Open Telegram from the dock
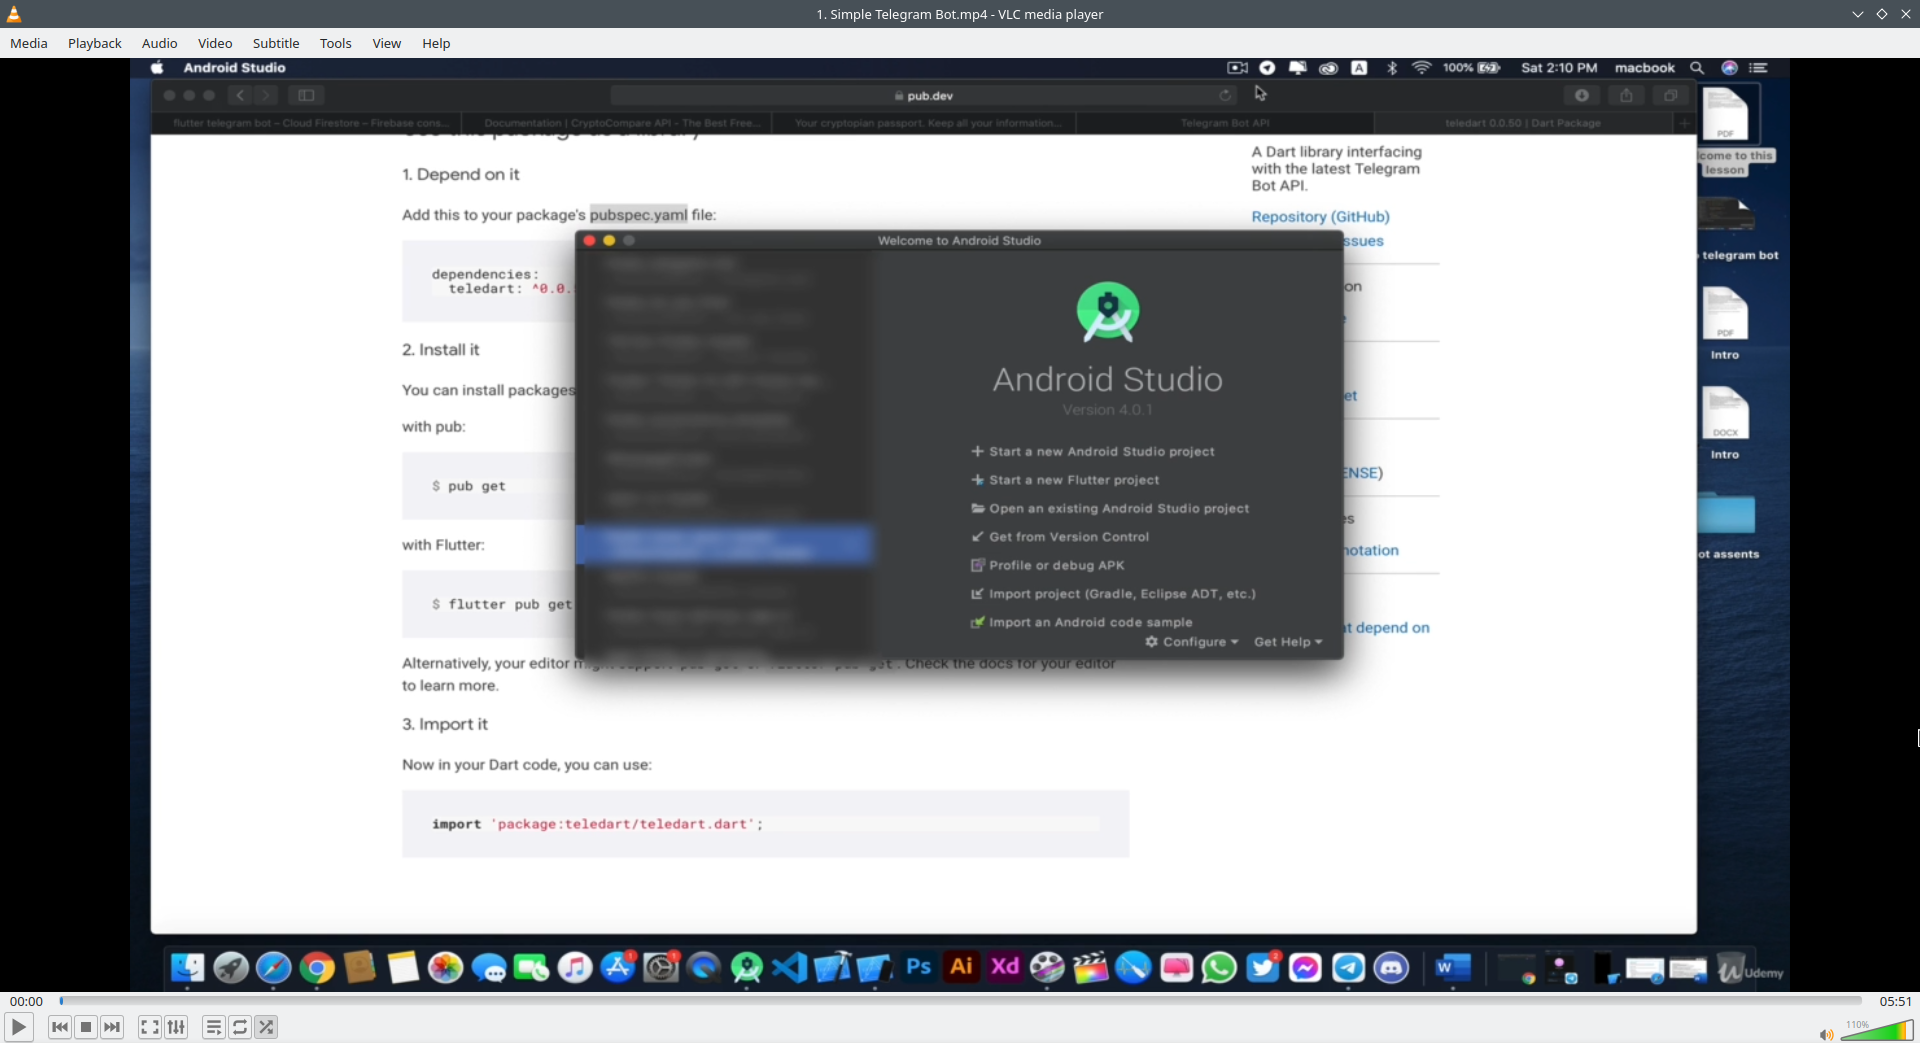Image resolution: width=1920 pixels, height=1043 pixels. pos(1348,968)
